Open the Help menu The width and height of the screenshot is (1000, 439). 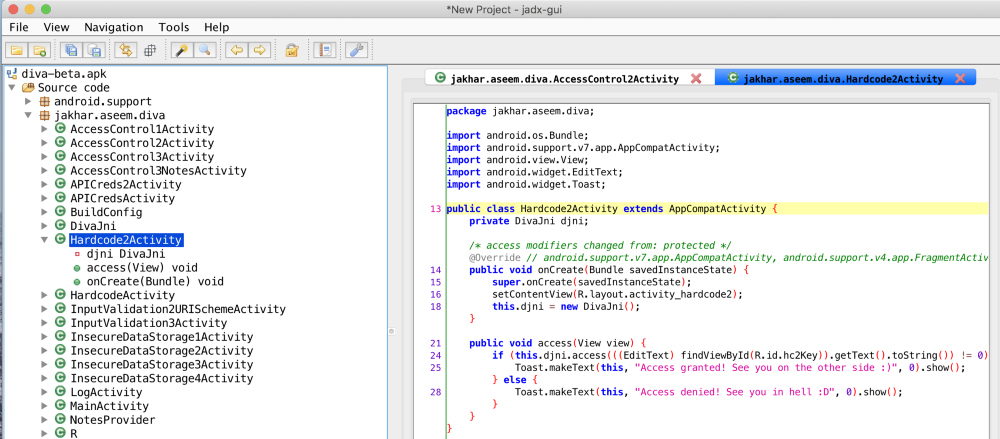(x=216, y=27)
